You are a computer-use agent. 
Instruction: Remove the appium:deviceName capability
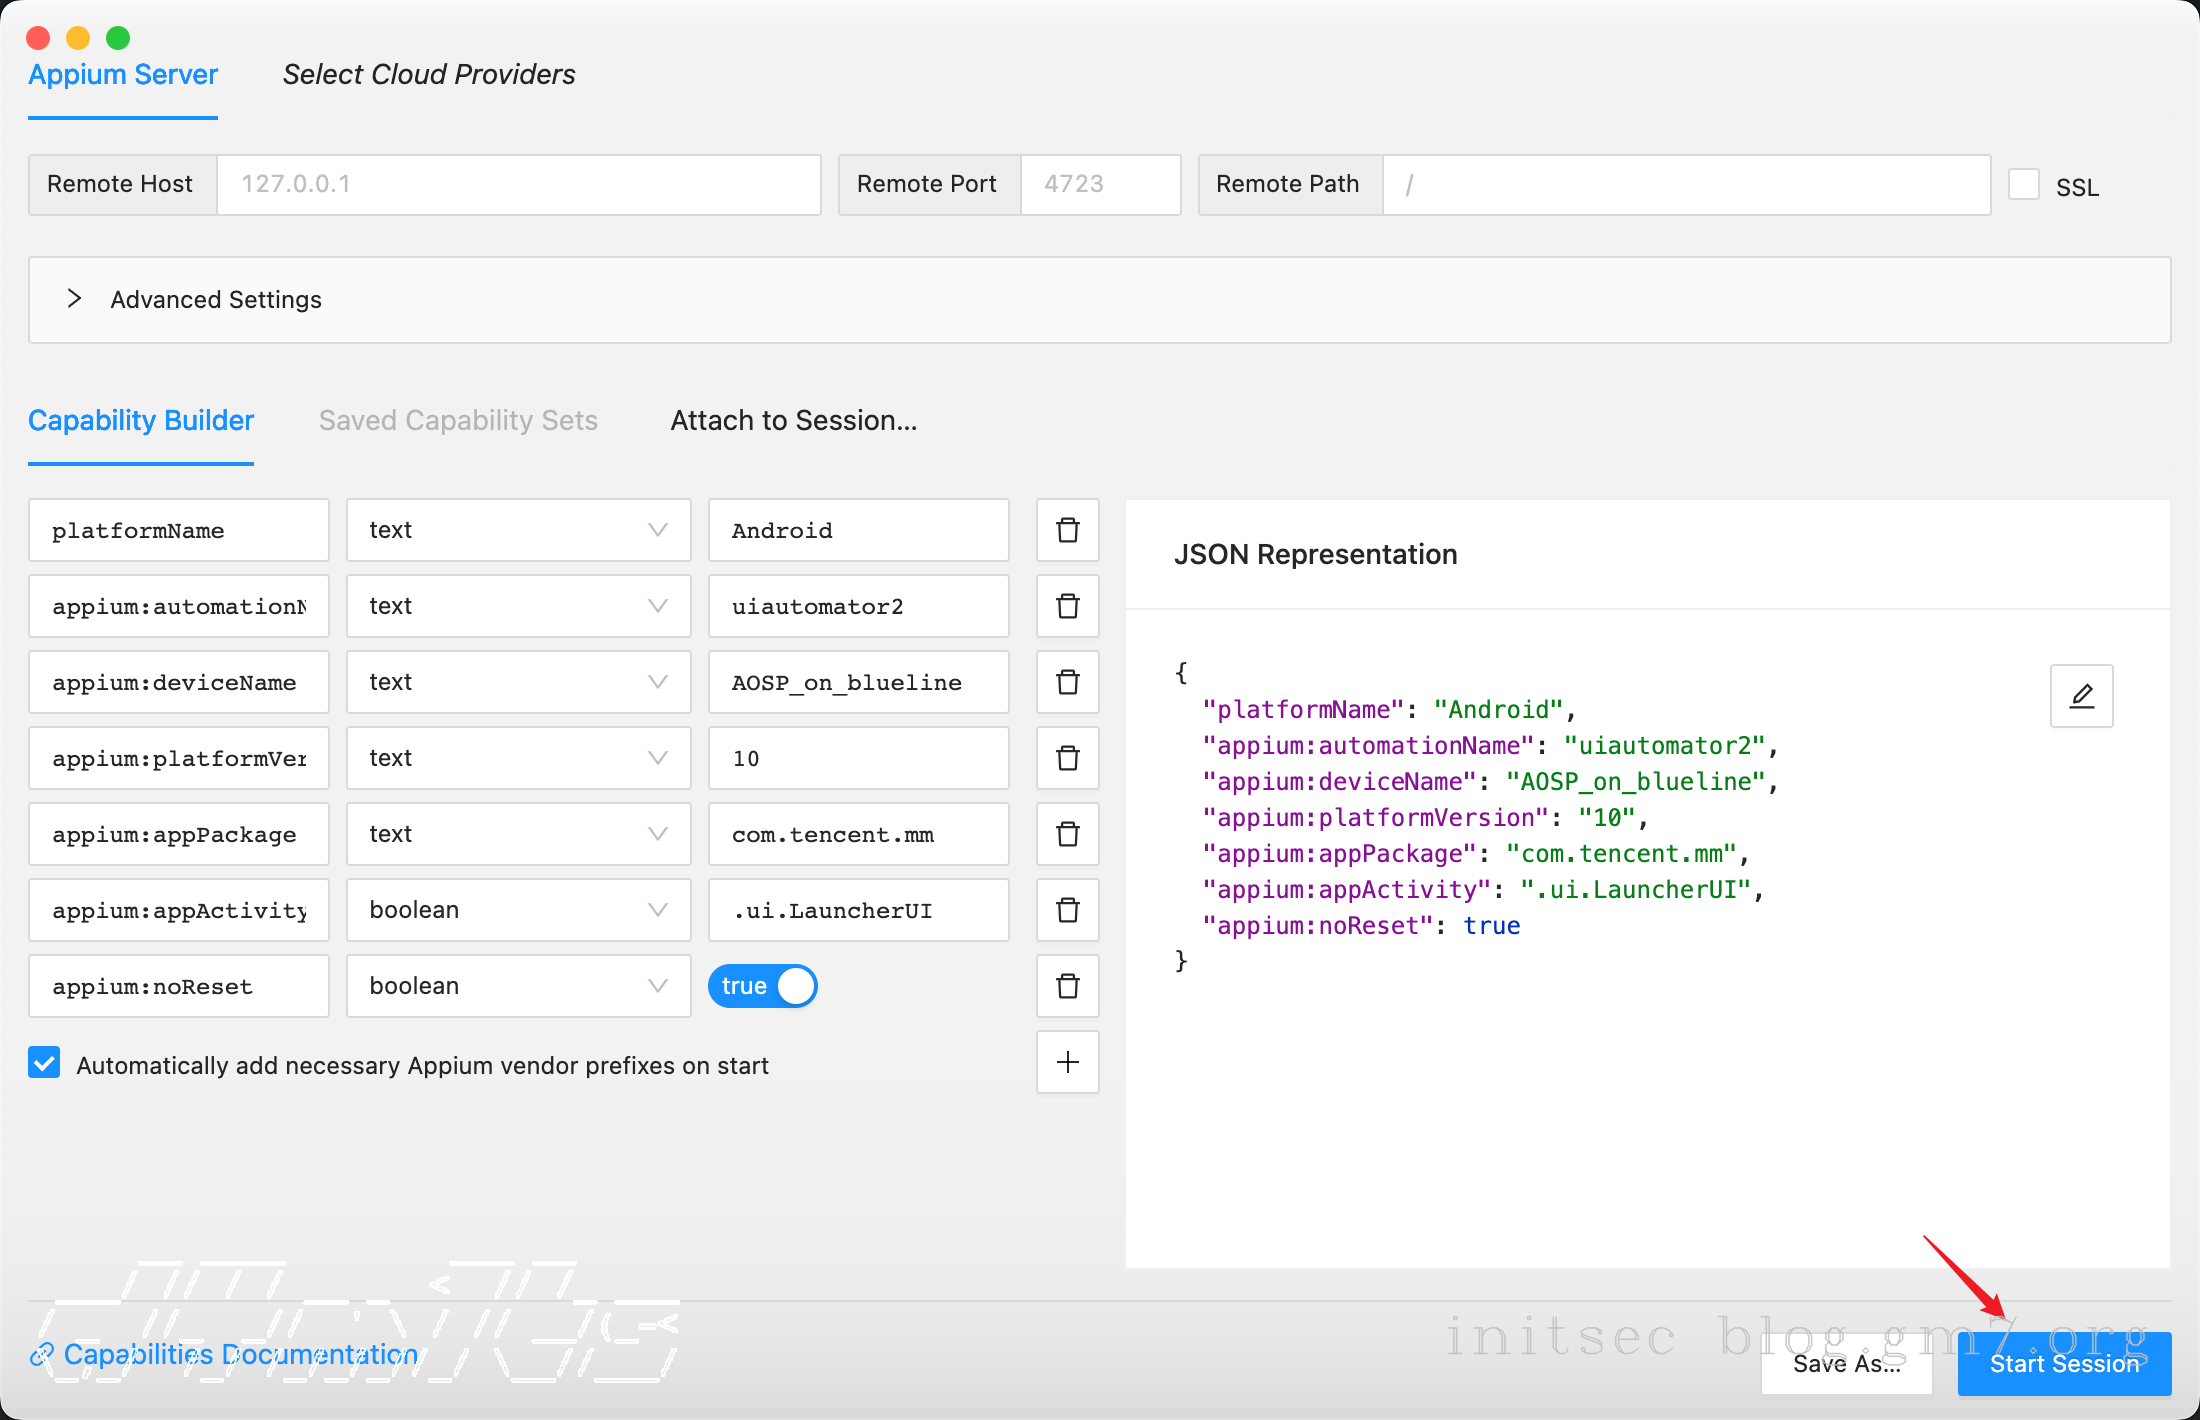[1067, 682]
